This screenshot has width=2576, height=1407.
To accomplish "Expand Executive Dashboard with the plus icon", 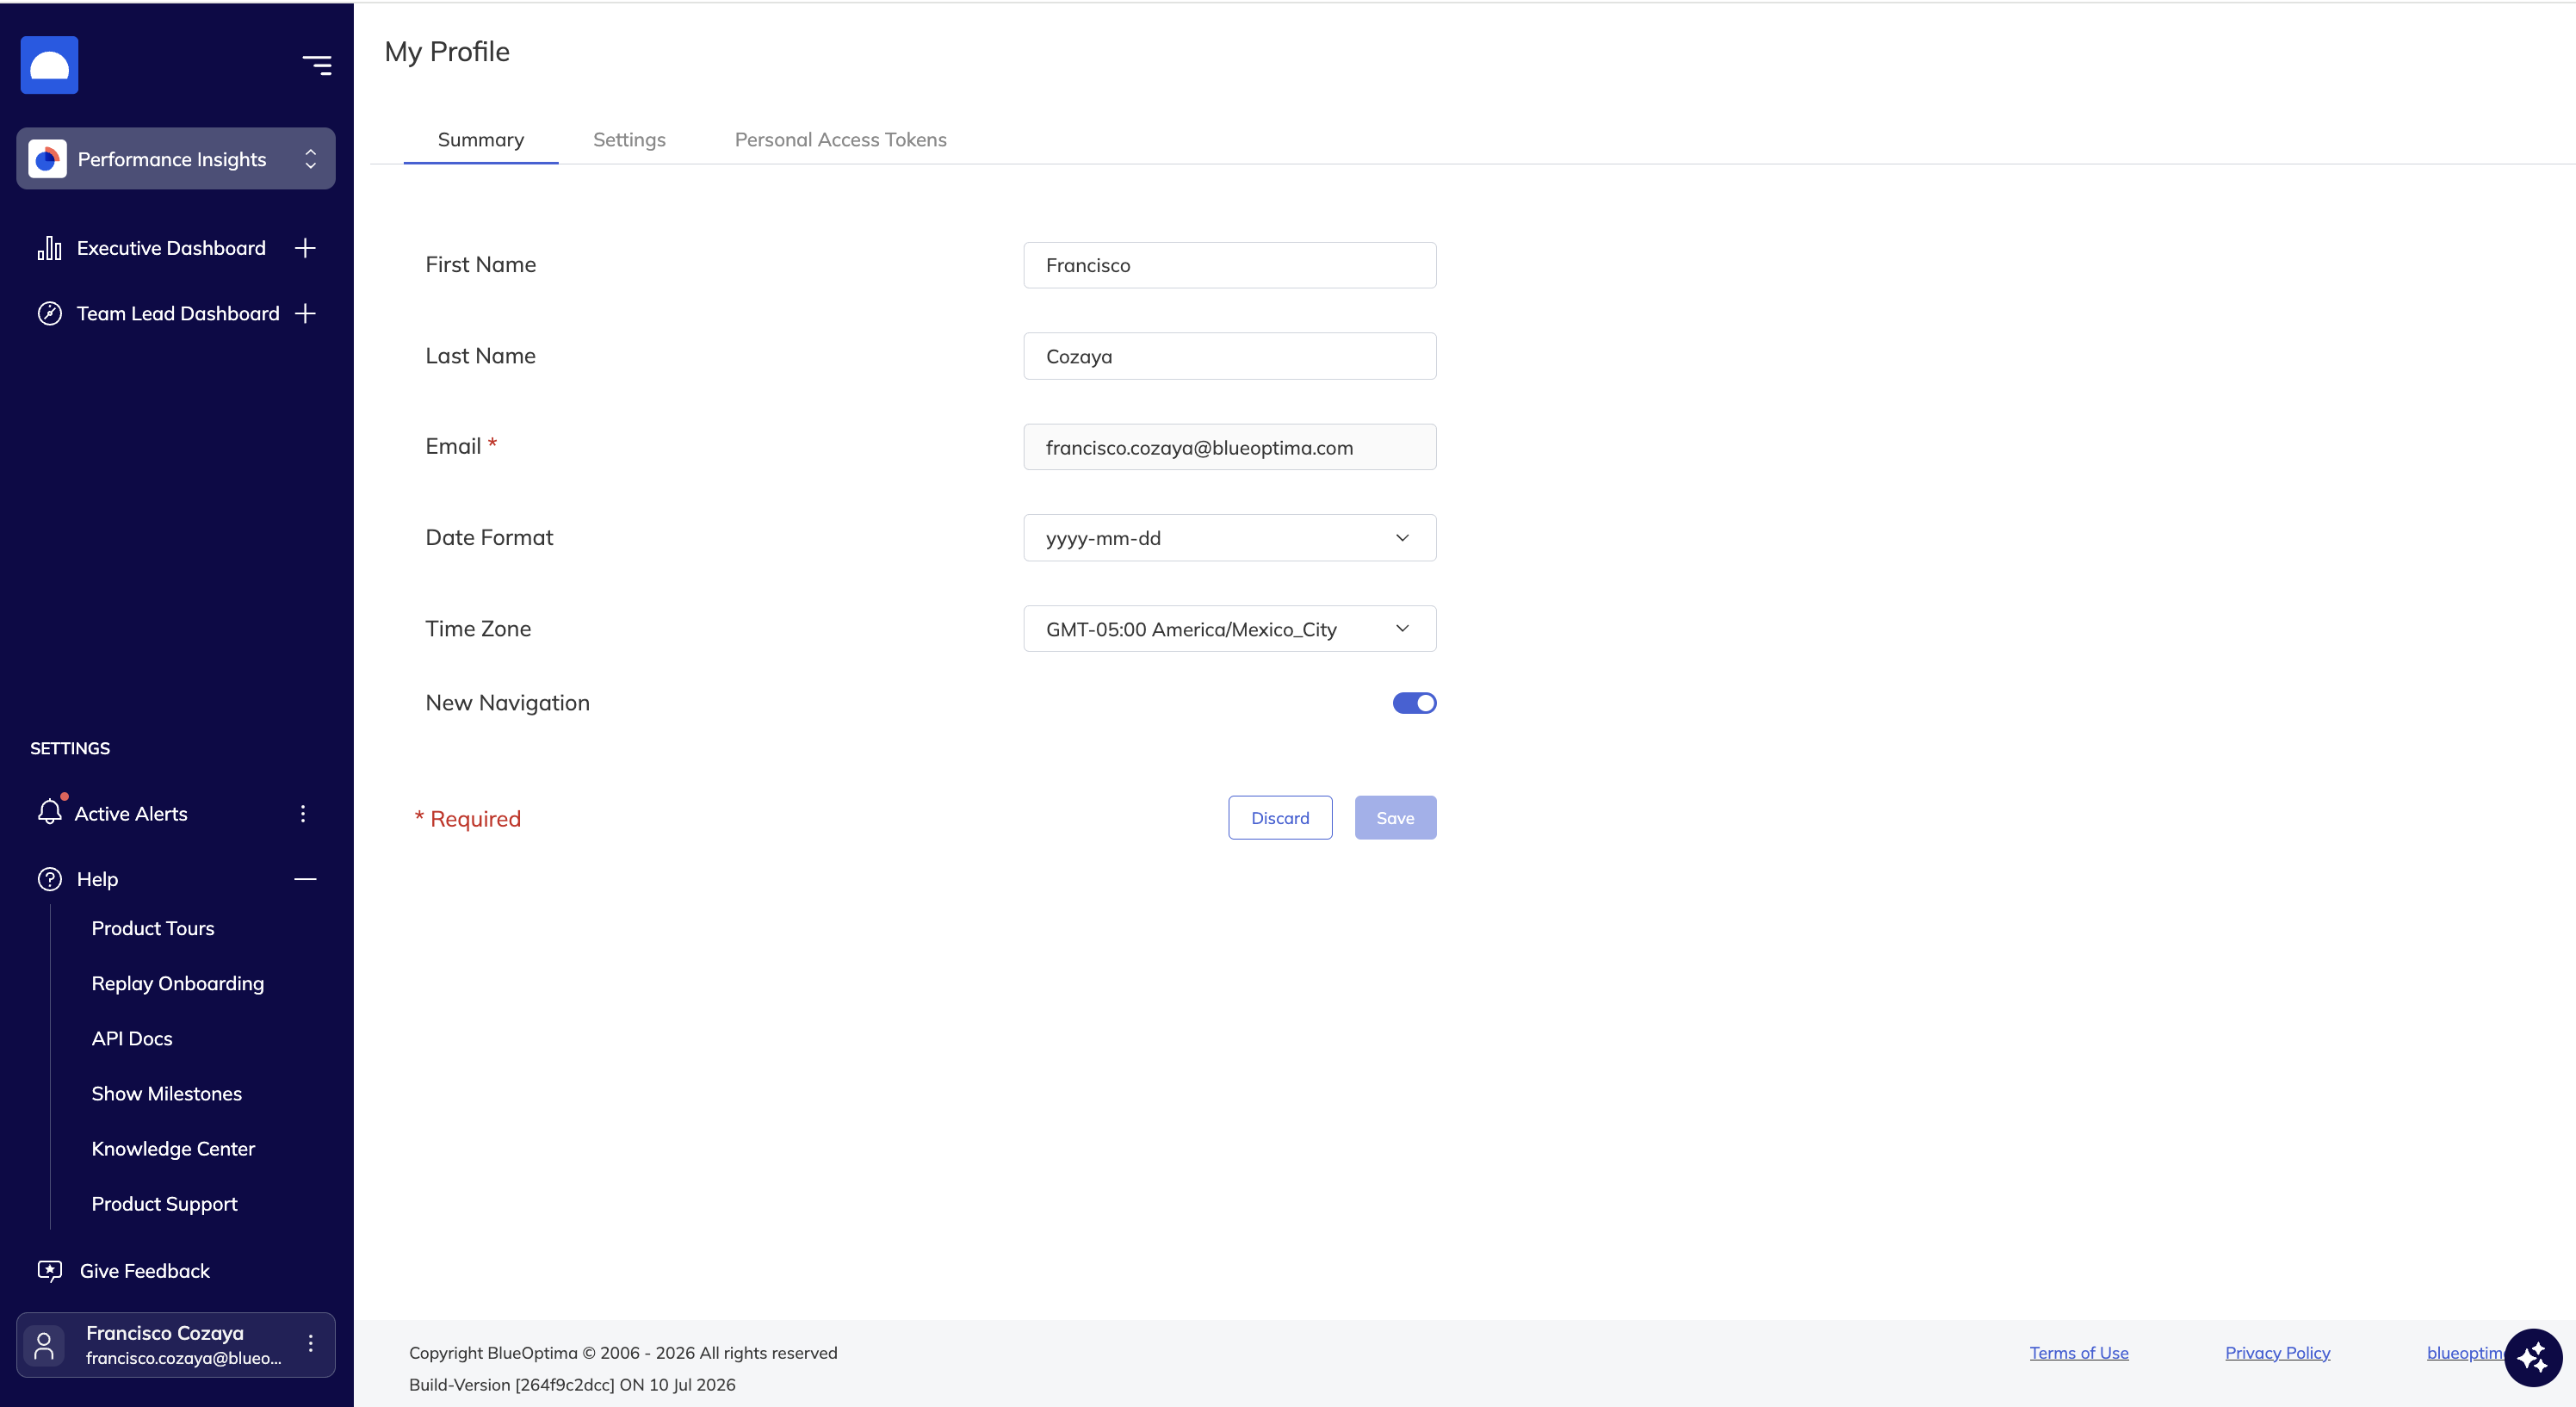I will coord(305,248).
